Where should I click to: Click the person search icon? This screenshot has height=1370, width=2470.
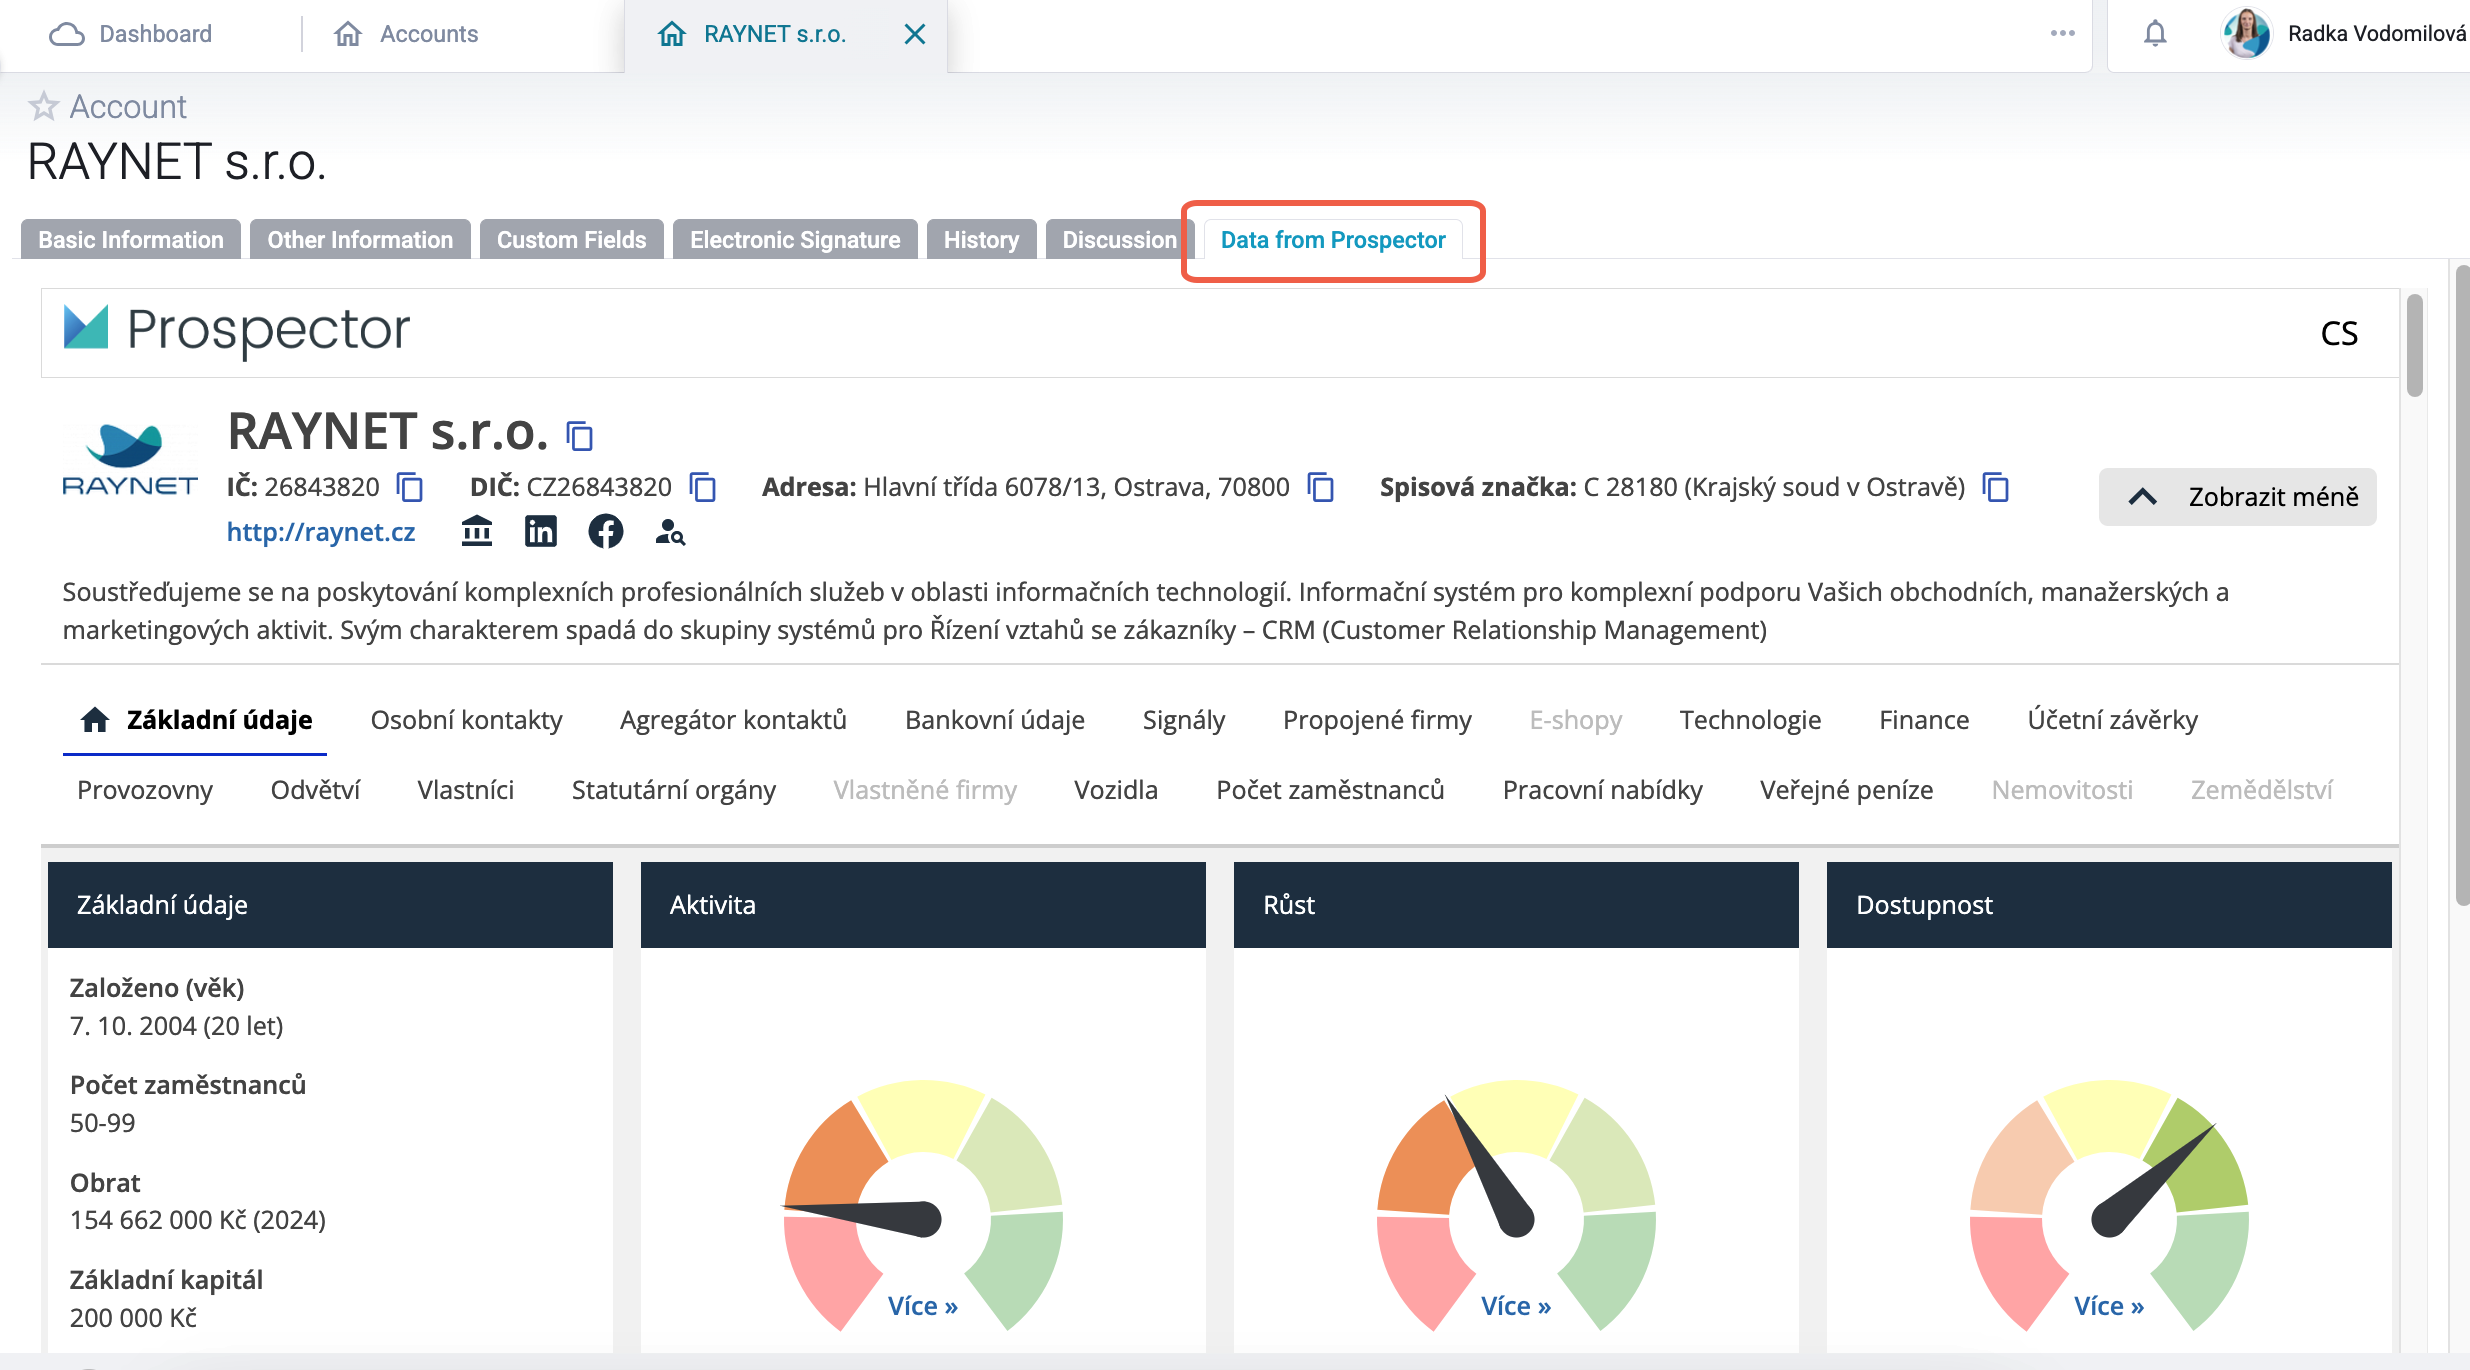(x=669, y=532)
